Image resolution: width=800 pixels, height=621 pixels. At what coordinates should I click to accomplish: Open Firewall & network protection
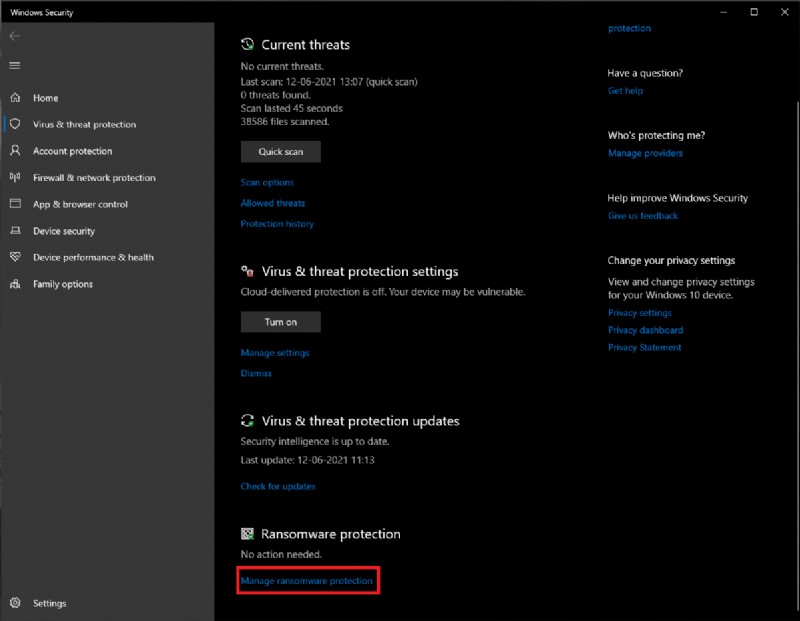[x=14, y=177]
